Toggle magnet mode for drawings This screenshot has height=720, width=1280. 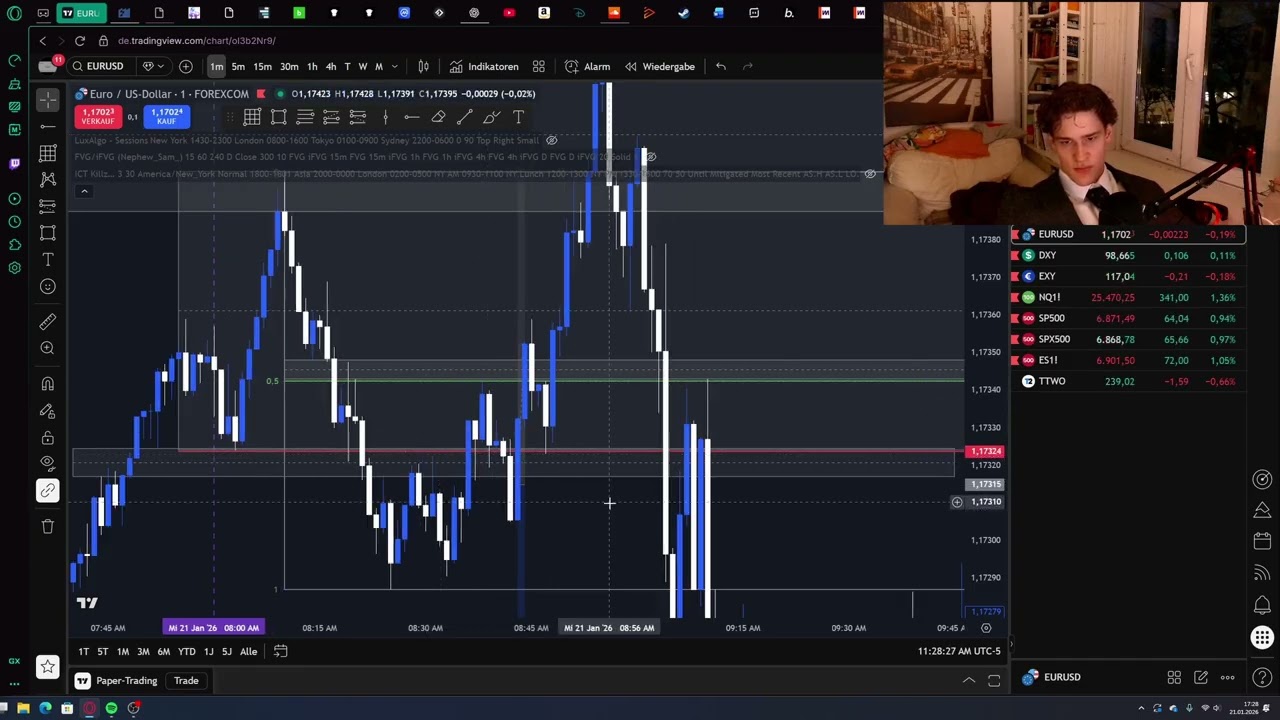(47, 384)
